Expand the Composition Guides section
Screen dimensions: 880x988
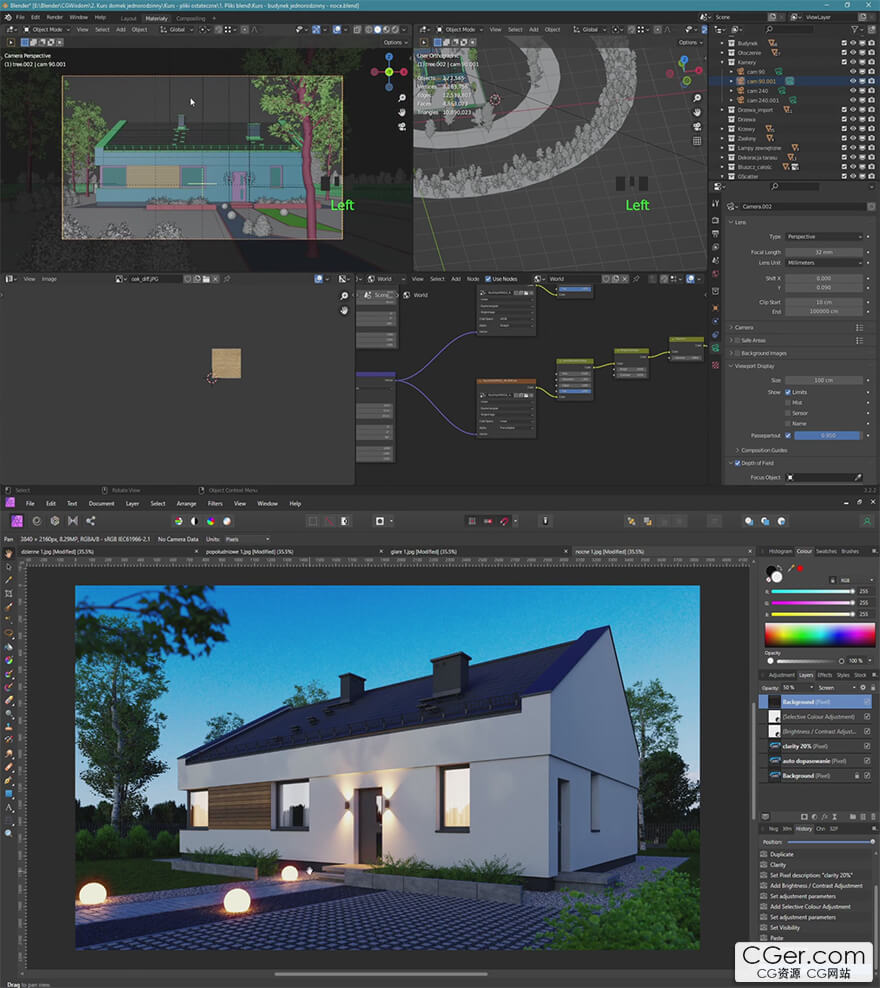(x=764, y=450)
